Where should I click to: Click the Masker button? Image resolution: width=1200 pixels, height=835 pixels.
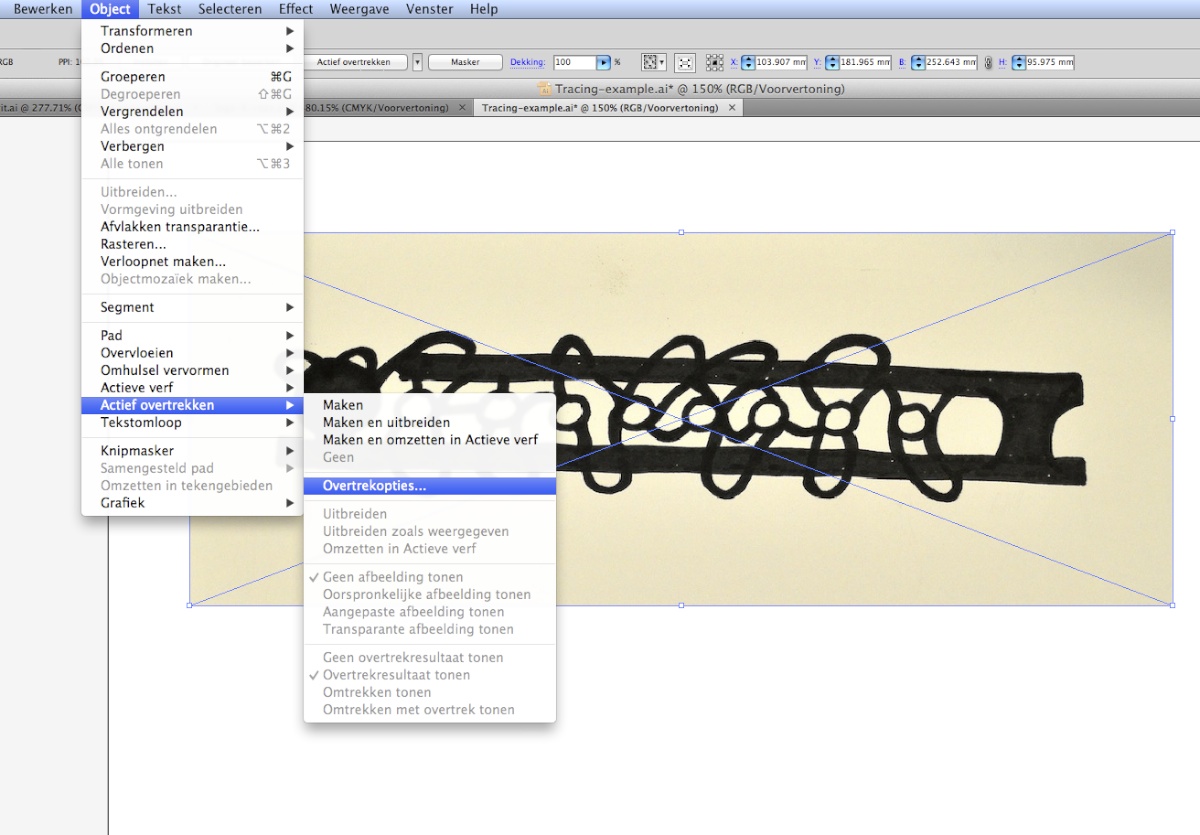pos(465,62)
